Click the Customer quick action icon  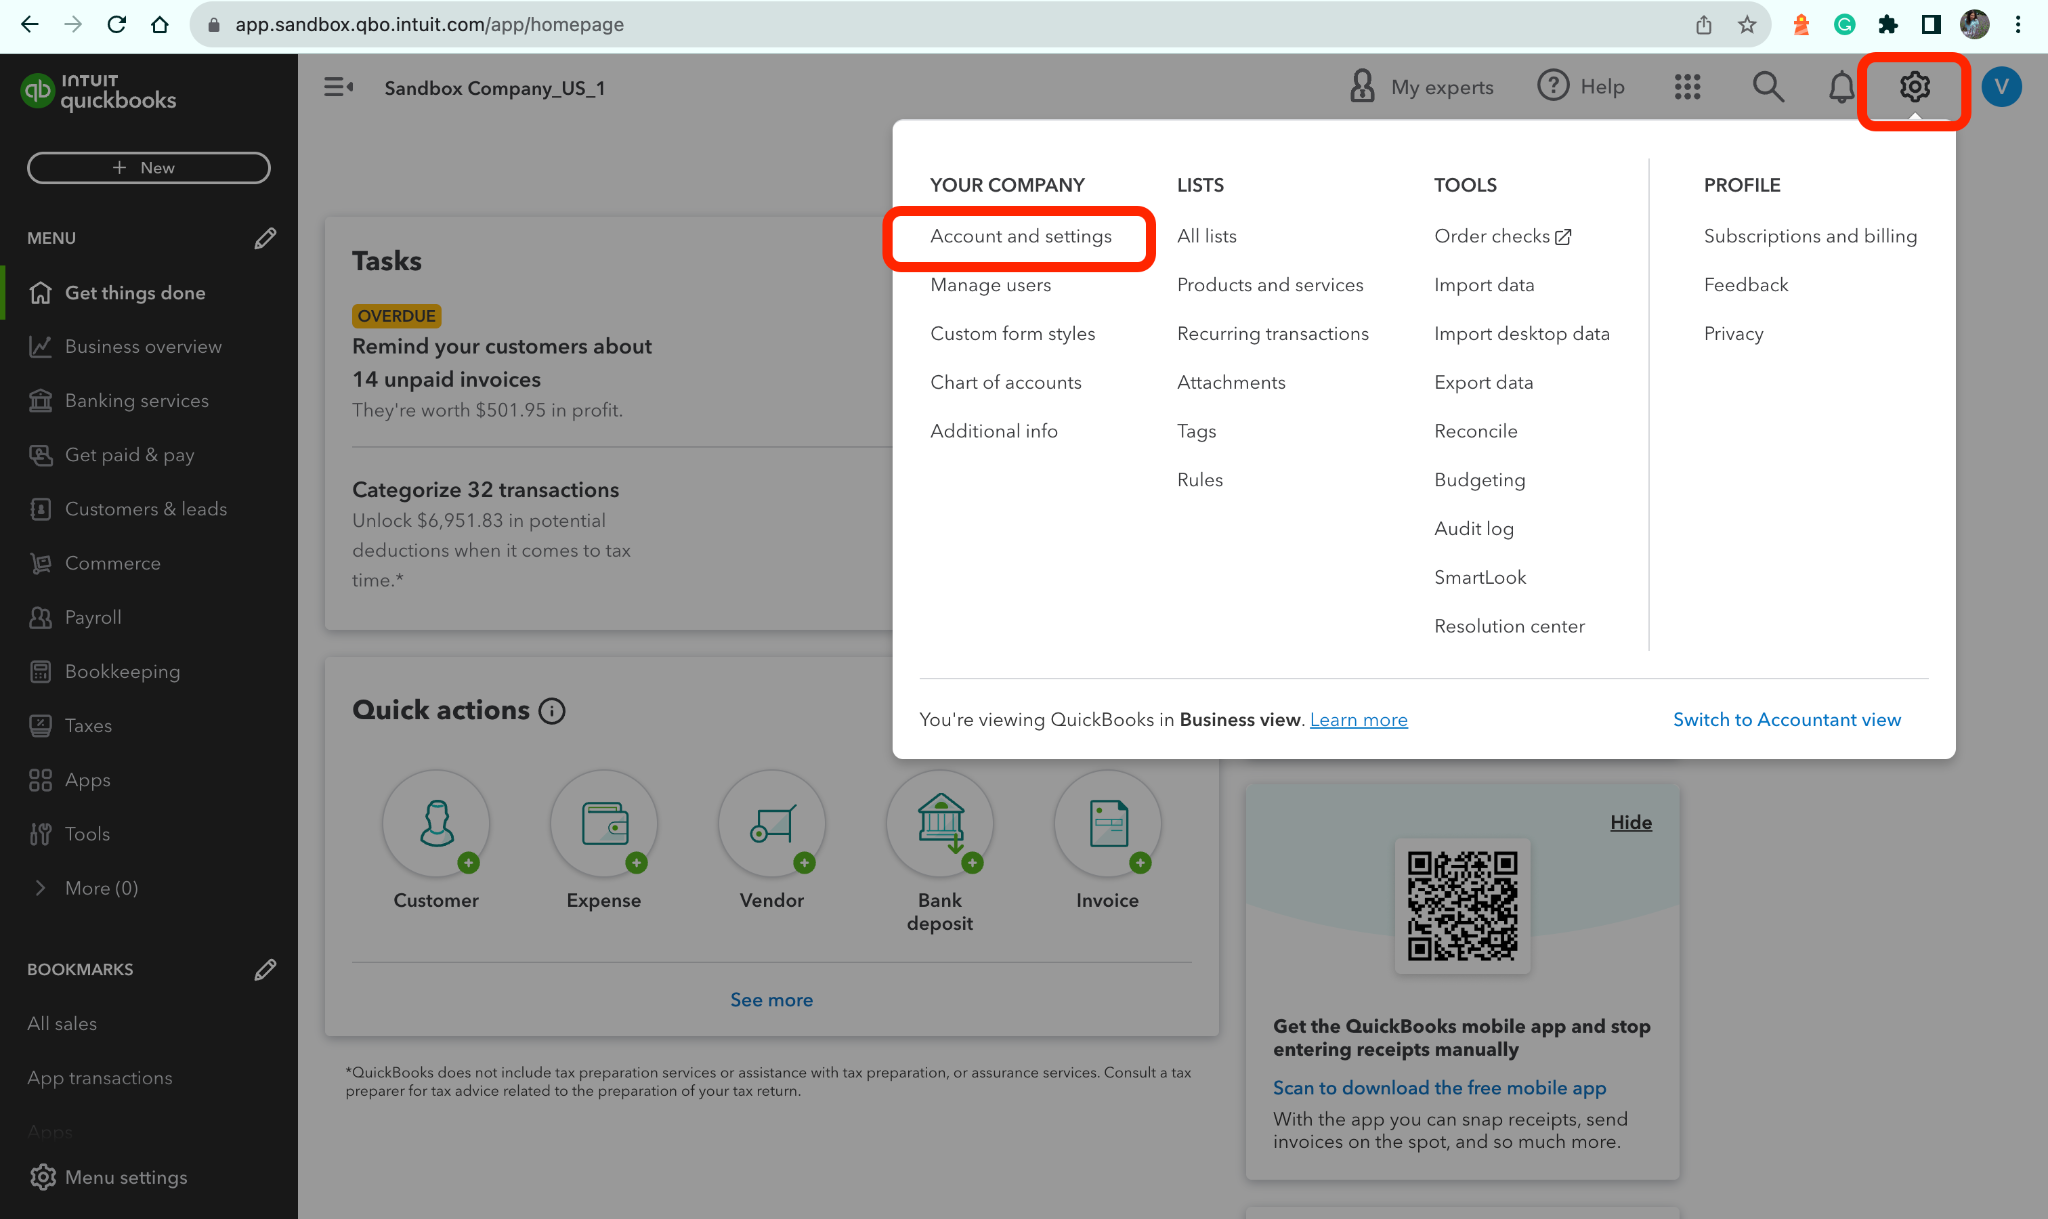click(x=436, y=823)
